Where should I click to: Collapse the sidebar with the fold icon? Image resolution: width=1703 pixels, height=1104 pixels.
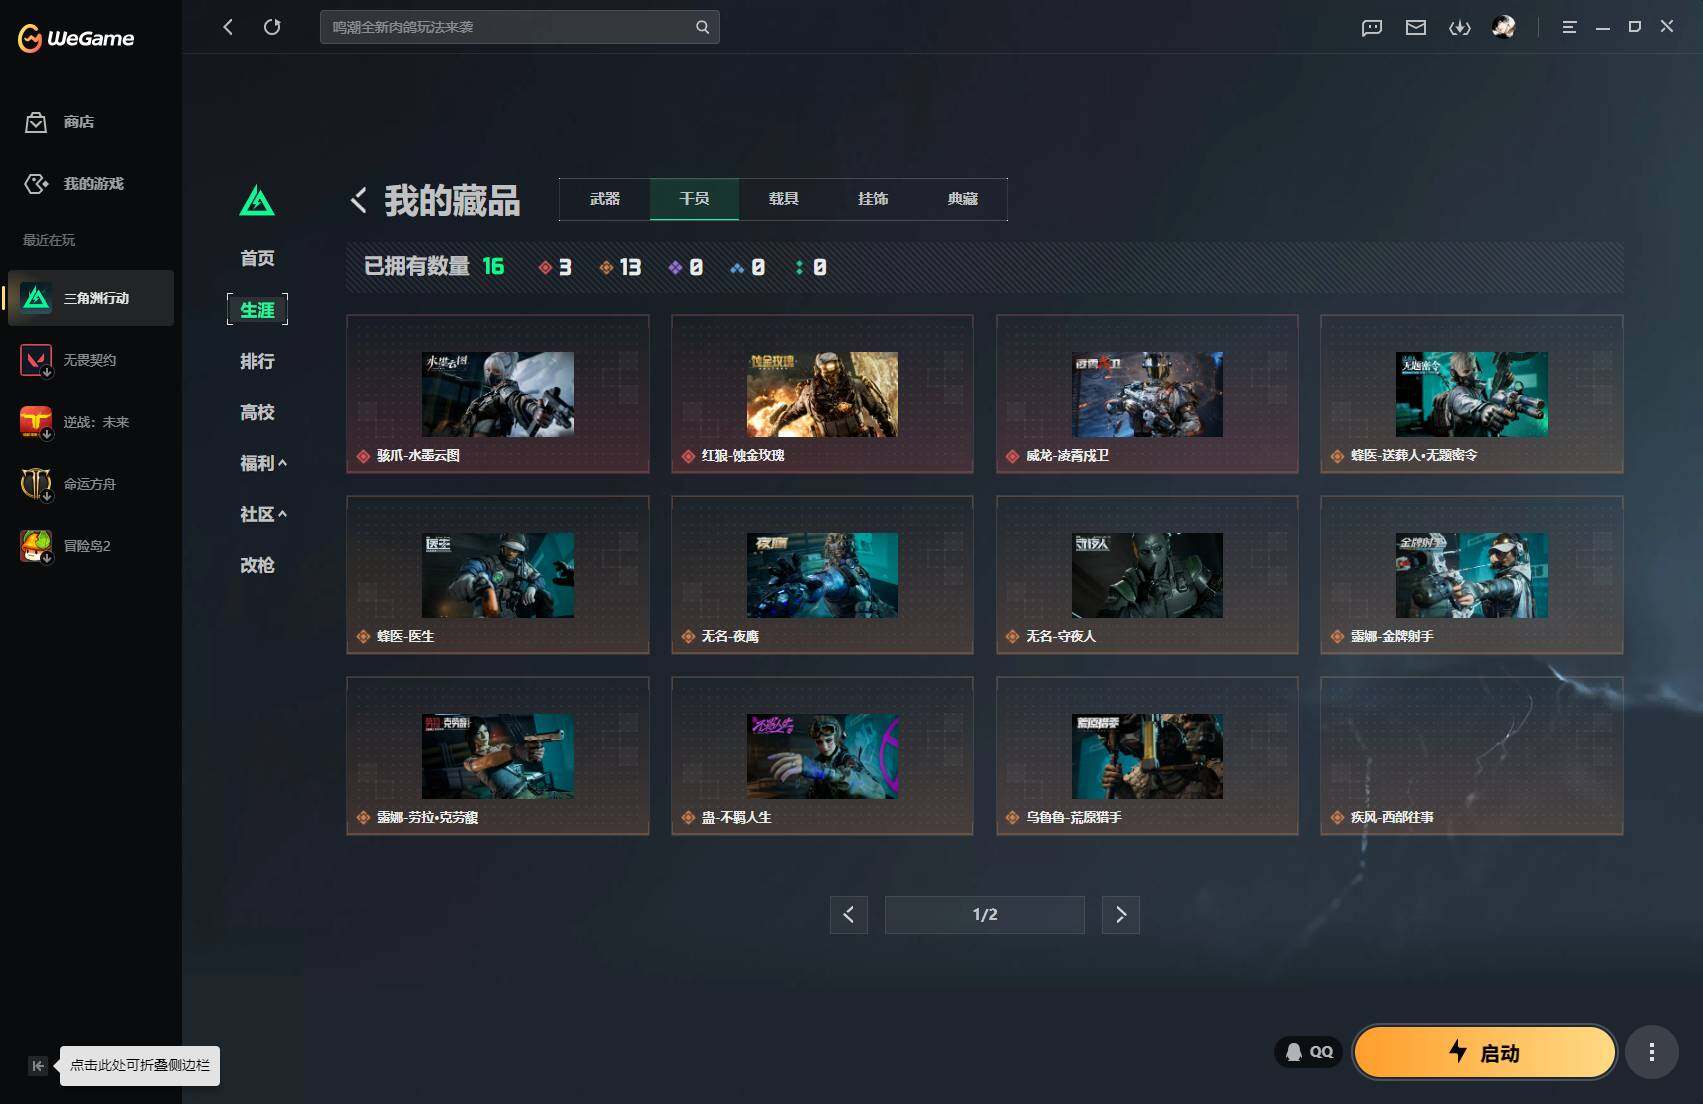pyautogui.click(x=37, y=1066)
